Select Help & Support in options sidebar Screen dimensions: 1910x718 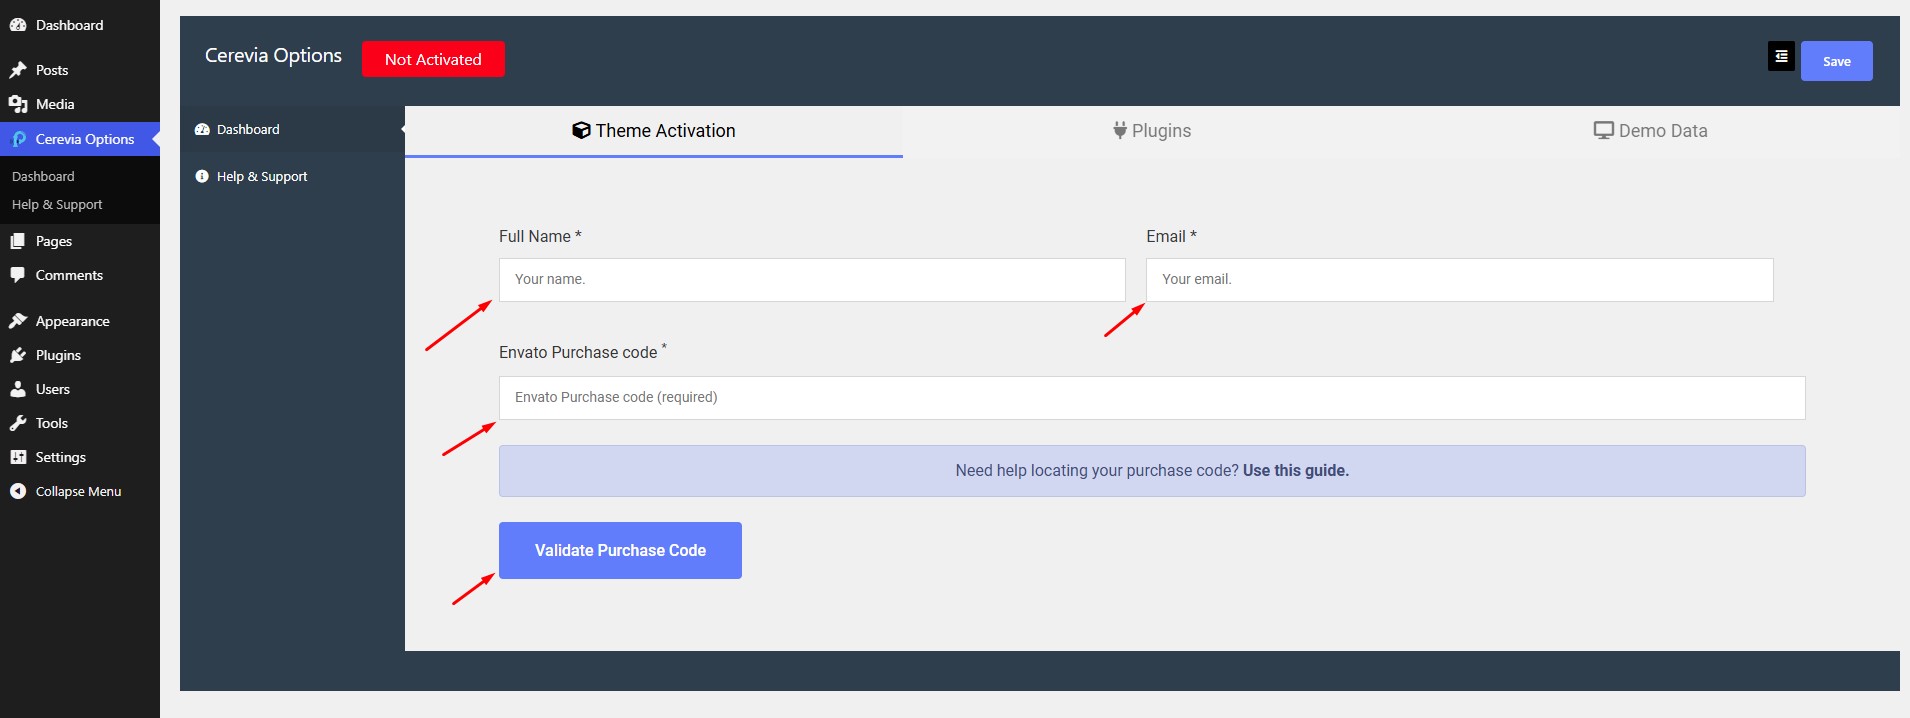pyautogui.click(x=292, y=176)
